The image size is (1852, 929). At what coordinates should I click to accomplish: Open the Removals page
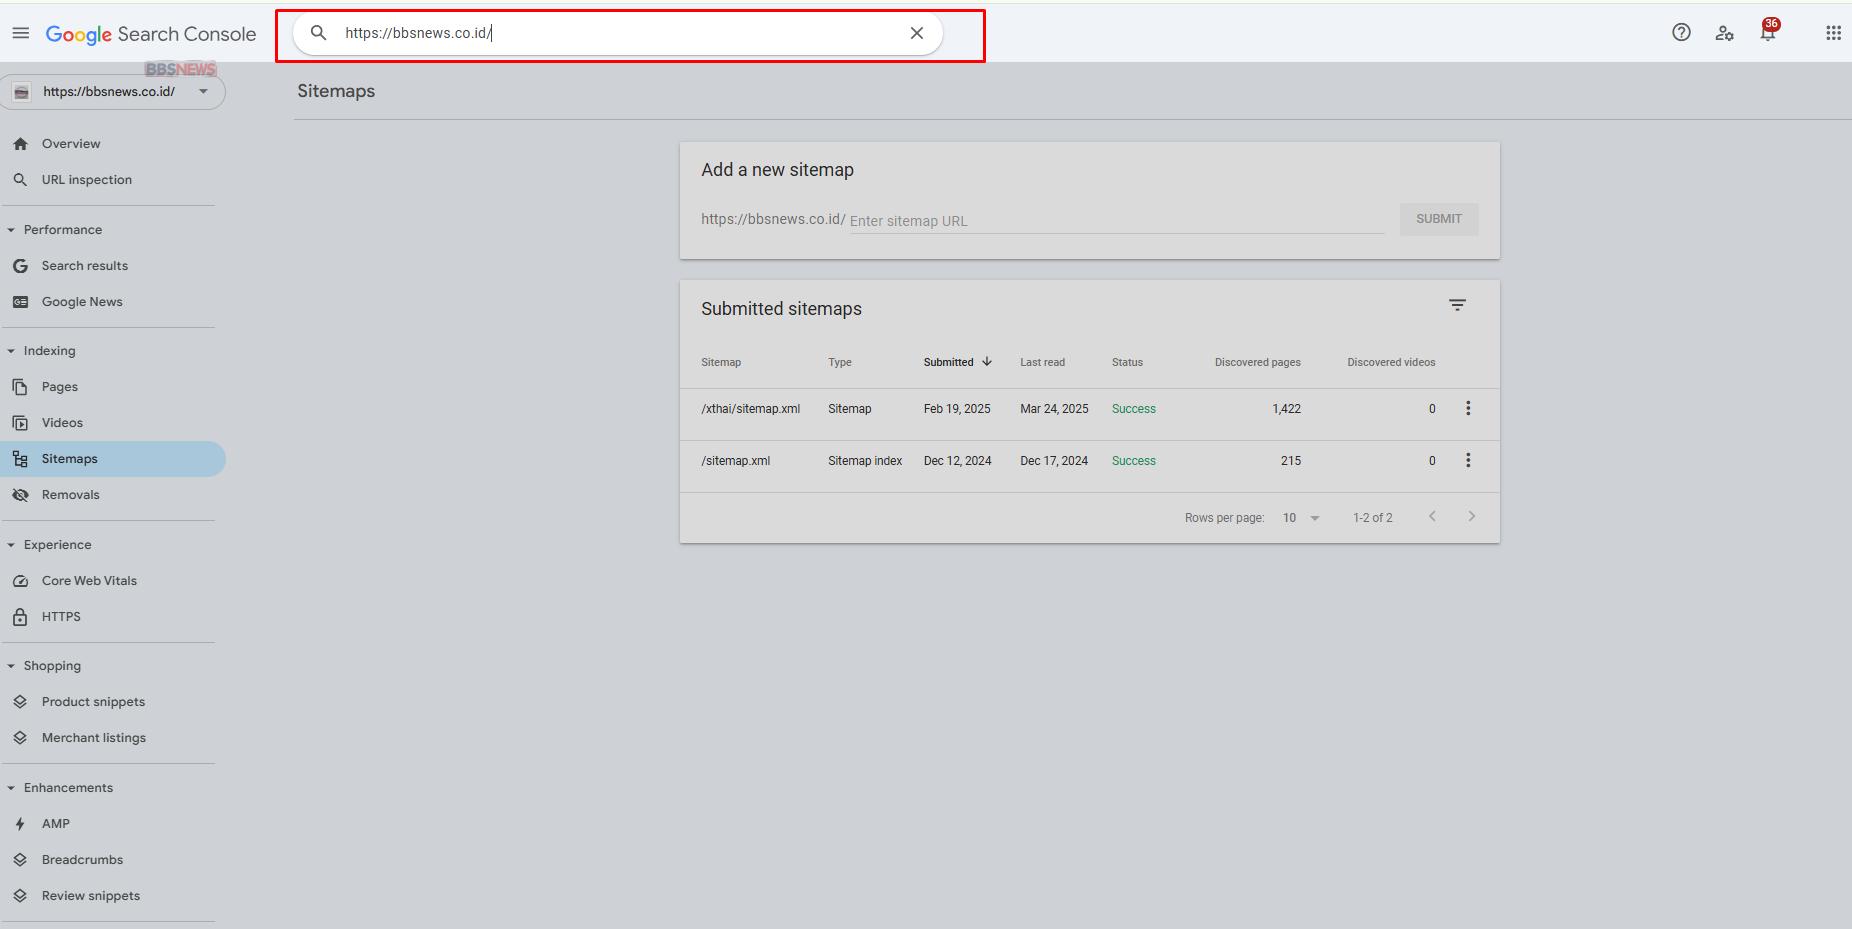coord(70,495)
